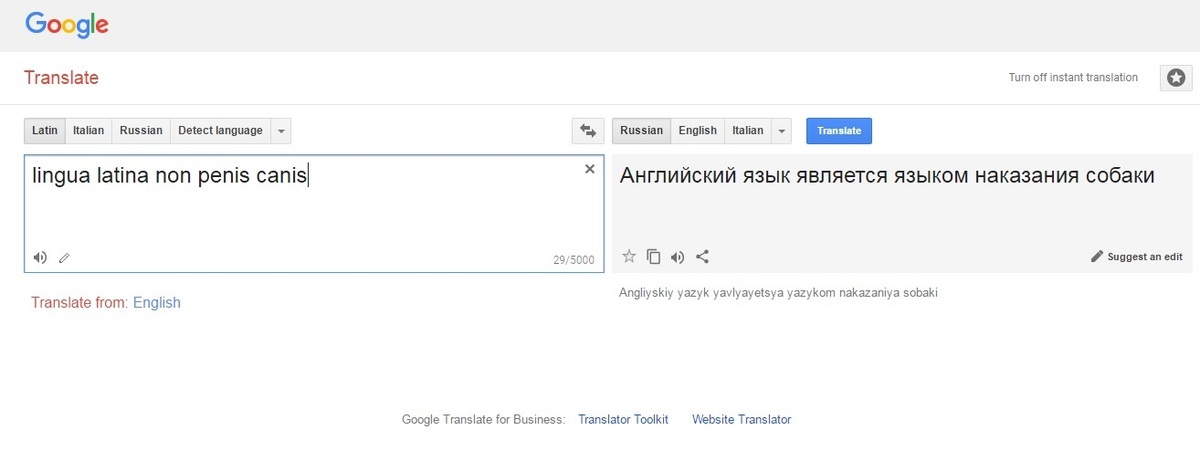Viewport: 1200px width, 451px height.
Task: Copy the translation with copy icon
Action: 653,256
